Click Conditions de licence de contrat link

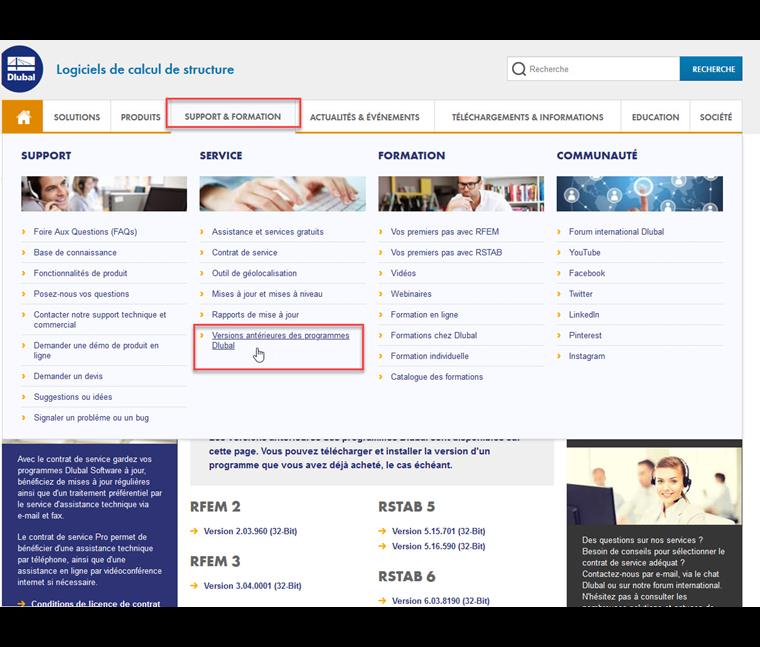pyautogui.click(x=95, y=603)
